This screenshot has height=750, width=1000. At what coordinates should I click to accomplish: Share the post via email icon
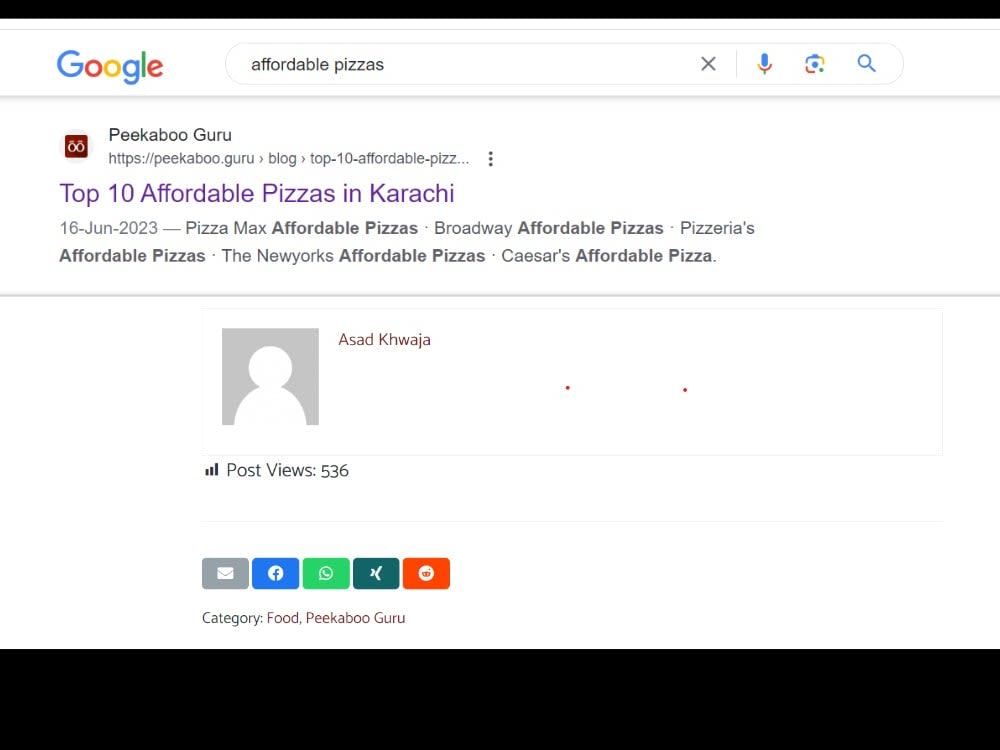coord(225,573)
